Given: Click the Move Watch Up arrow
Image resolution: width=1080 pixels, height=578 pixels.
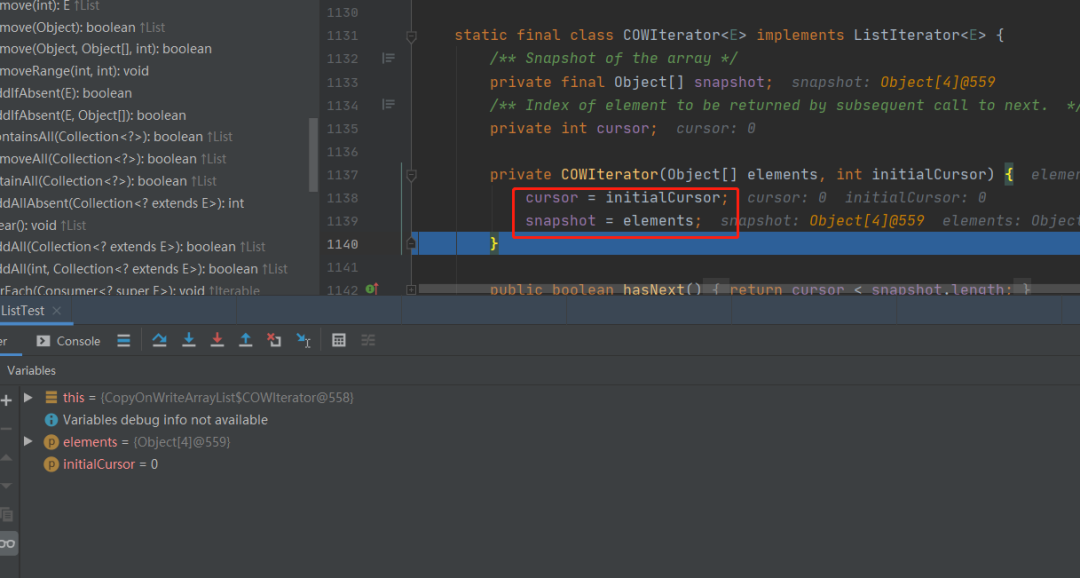Looking at the screenshot, I should pos(6,457).
